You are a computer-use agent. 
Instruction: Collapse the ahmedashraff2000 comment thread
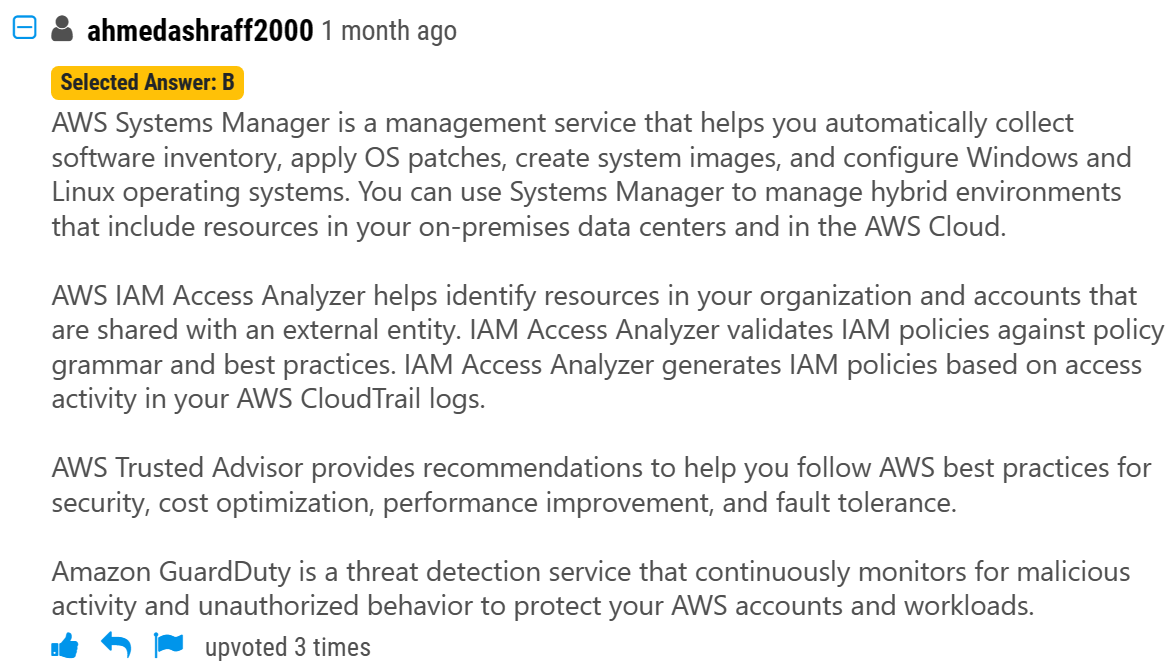(x=23, y=29)
